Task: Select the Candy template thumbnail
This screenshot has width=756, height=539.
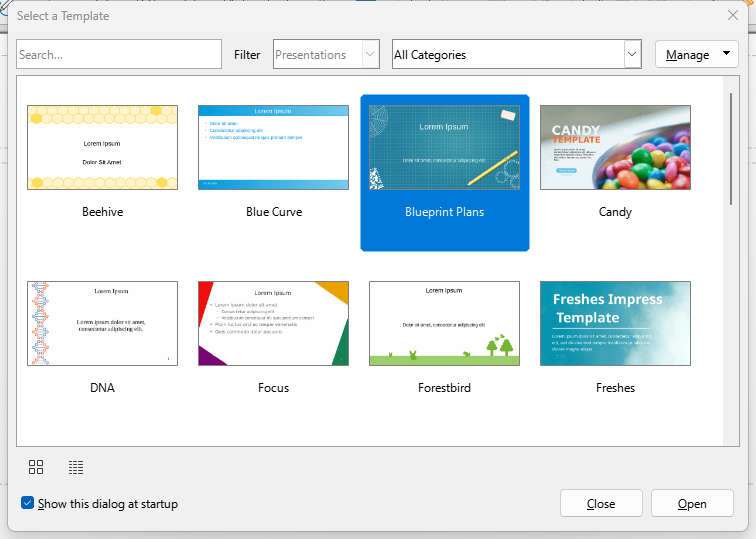Action: [615, 147]
